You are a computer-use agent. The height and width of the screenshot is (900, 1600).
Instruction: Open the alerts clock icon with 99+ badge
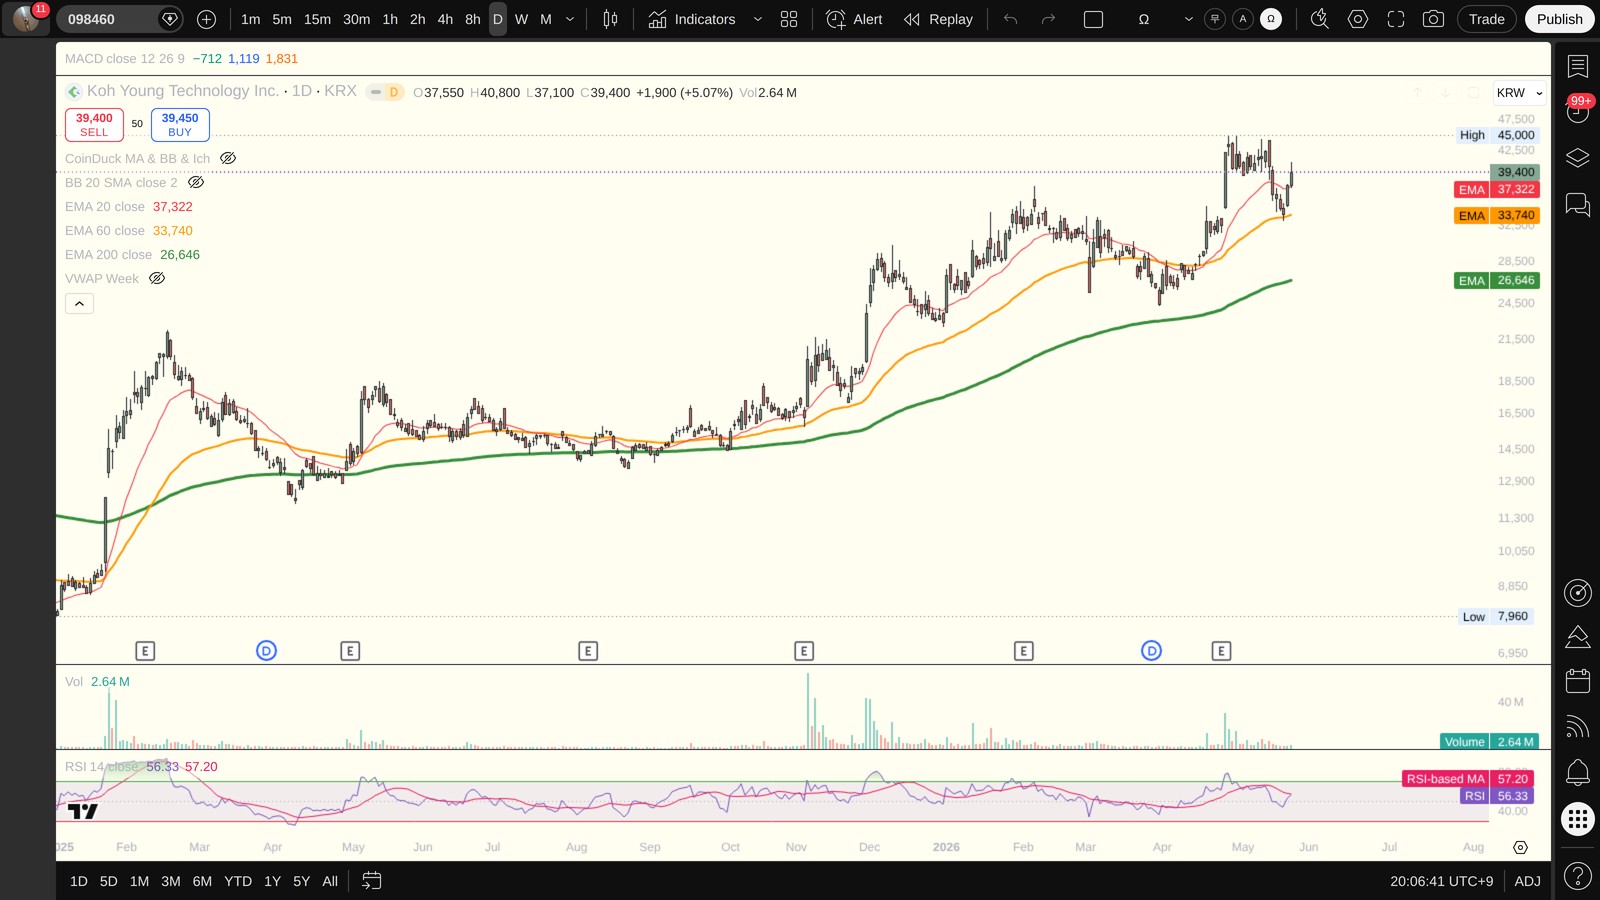[1578, 112]
